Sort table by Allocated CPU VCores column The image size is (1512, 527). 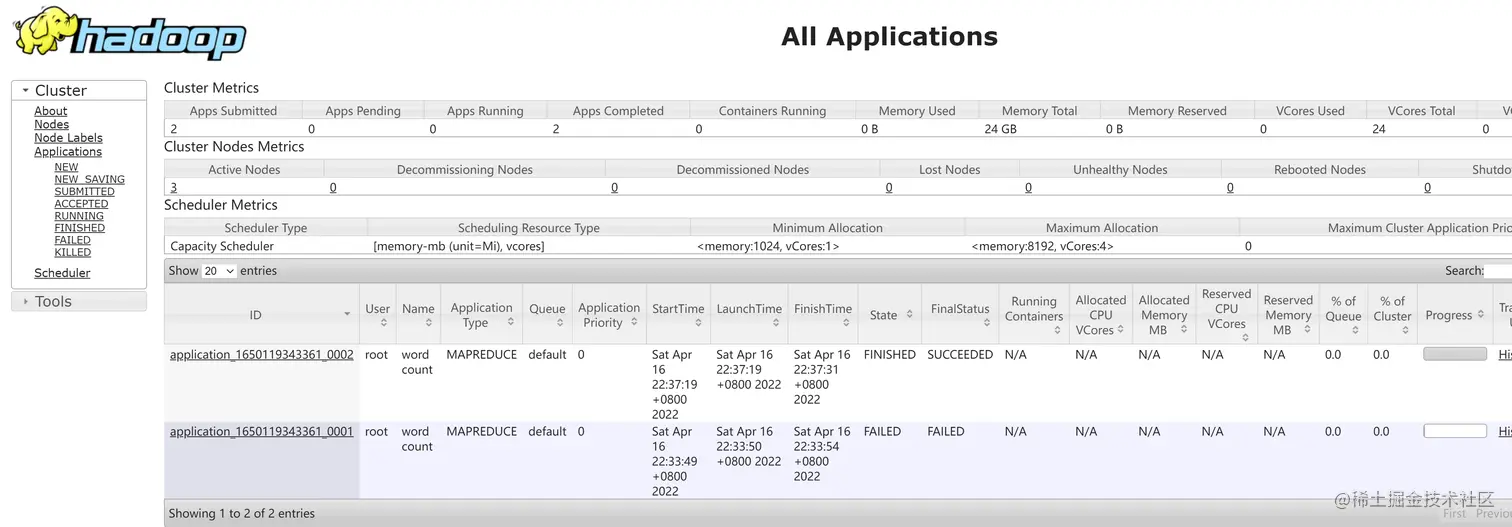click(x=1101, y=315)
